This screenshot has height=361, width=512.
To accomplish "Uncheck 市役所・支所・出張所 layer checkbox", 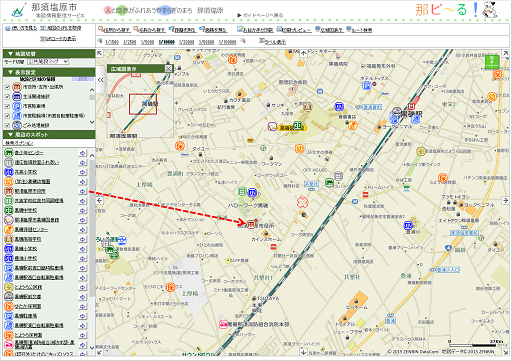I will 7,87.
